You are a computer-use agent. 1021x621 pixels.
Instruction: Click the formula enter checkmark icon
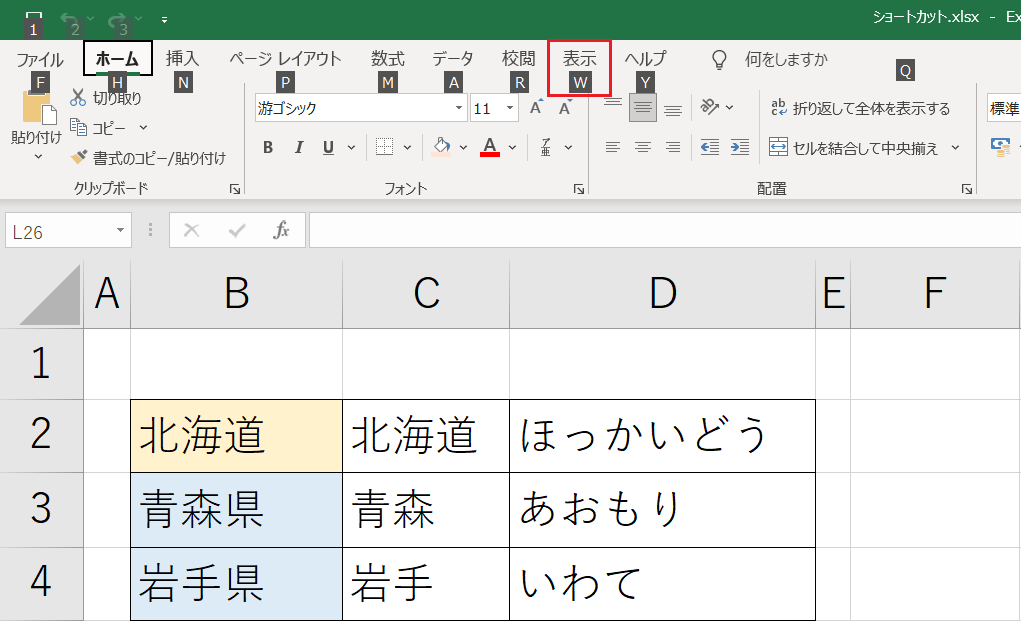coord(237,230)
